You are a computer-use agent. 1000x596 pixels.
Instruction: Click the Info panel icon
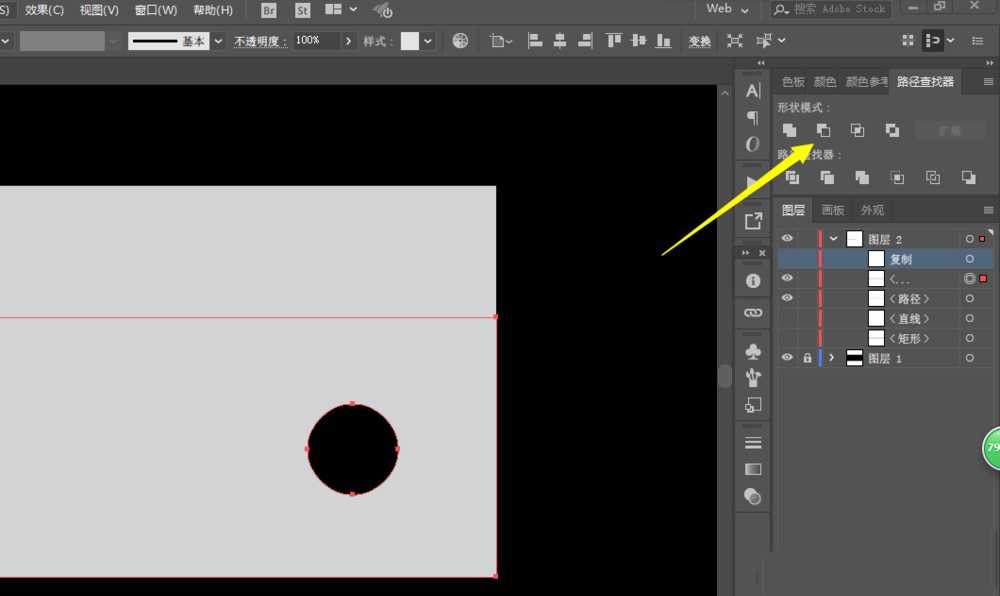pyautogui.click(x=753, y=281)
